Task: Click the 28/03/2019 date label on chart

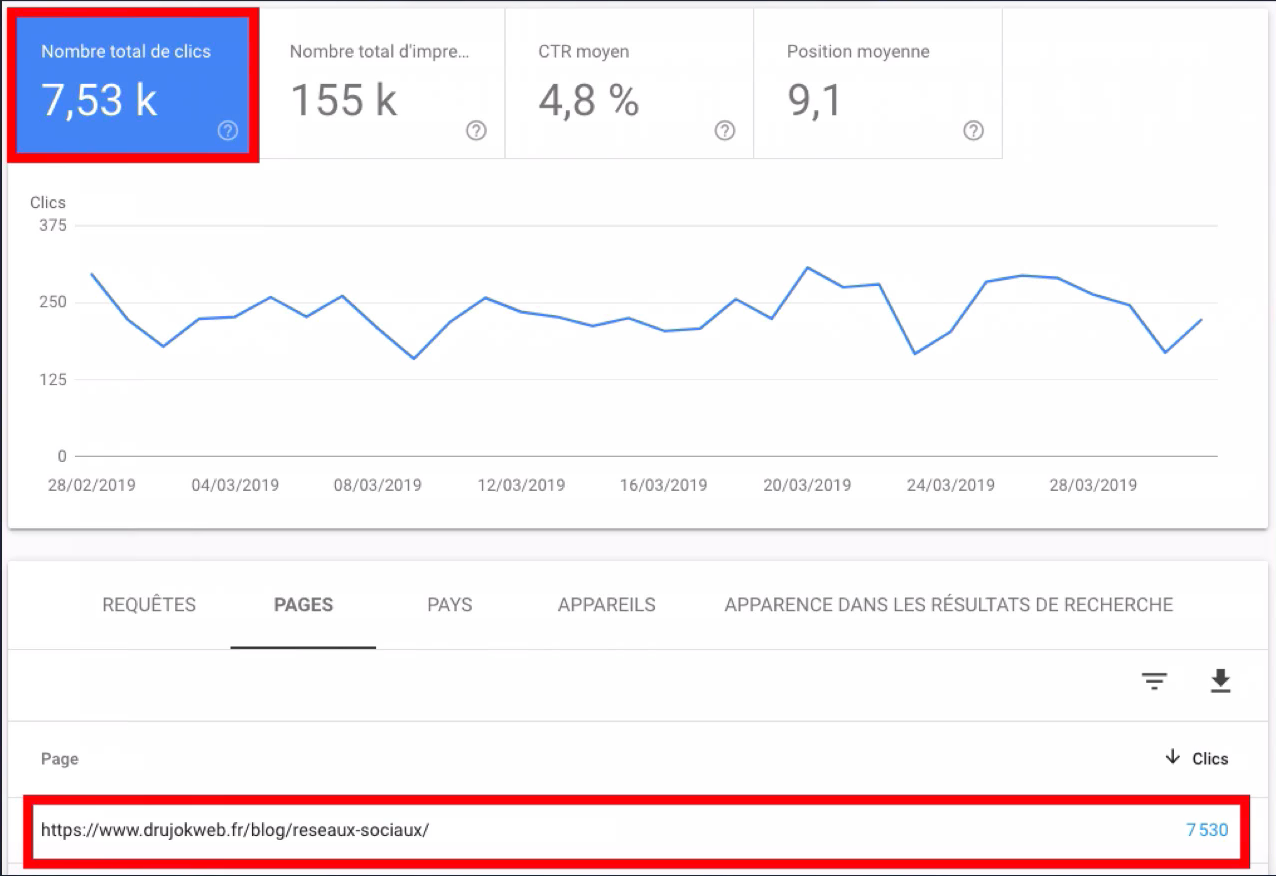Action: point(1093,485)
